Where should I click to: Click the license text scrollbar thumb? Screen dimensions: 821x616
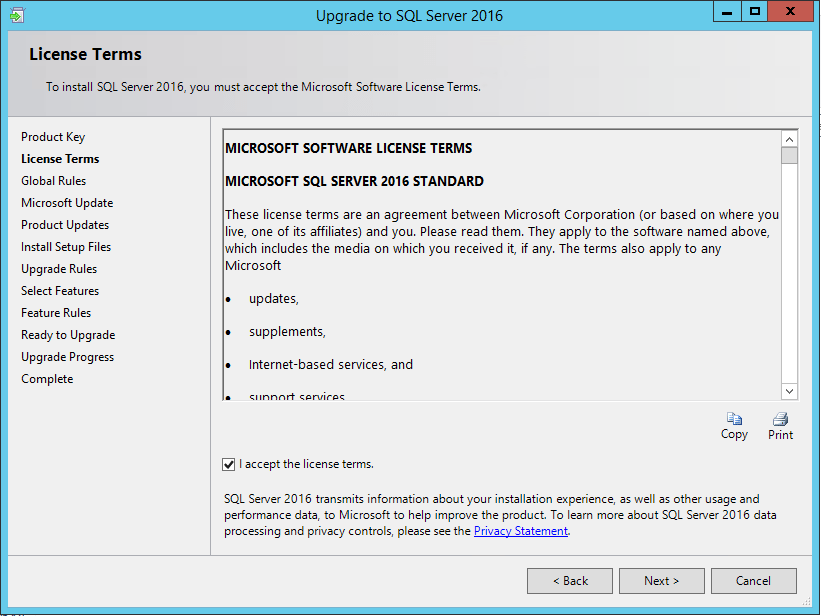coord(790,156)
